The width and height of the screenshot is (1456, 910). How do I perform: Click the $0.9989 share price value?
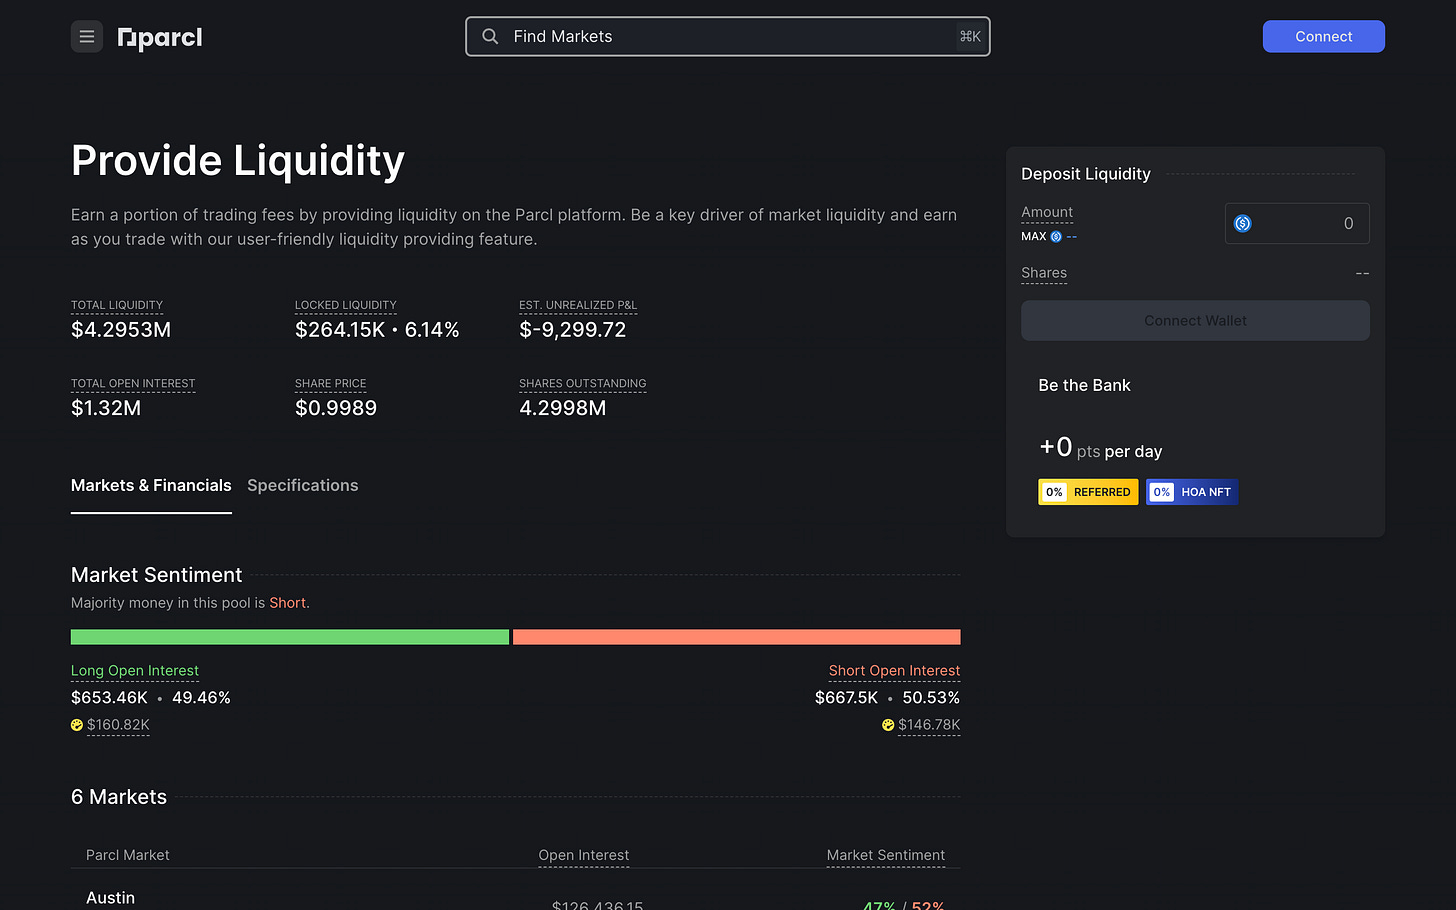(336, 408)
